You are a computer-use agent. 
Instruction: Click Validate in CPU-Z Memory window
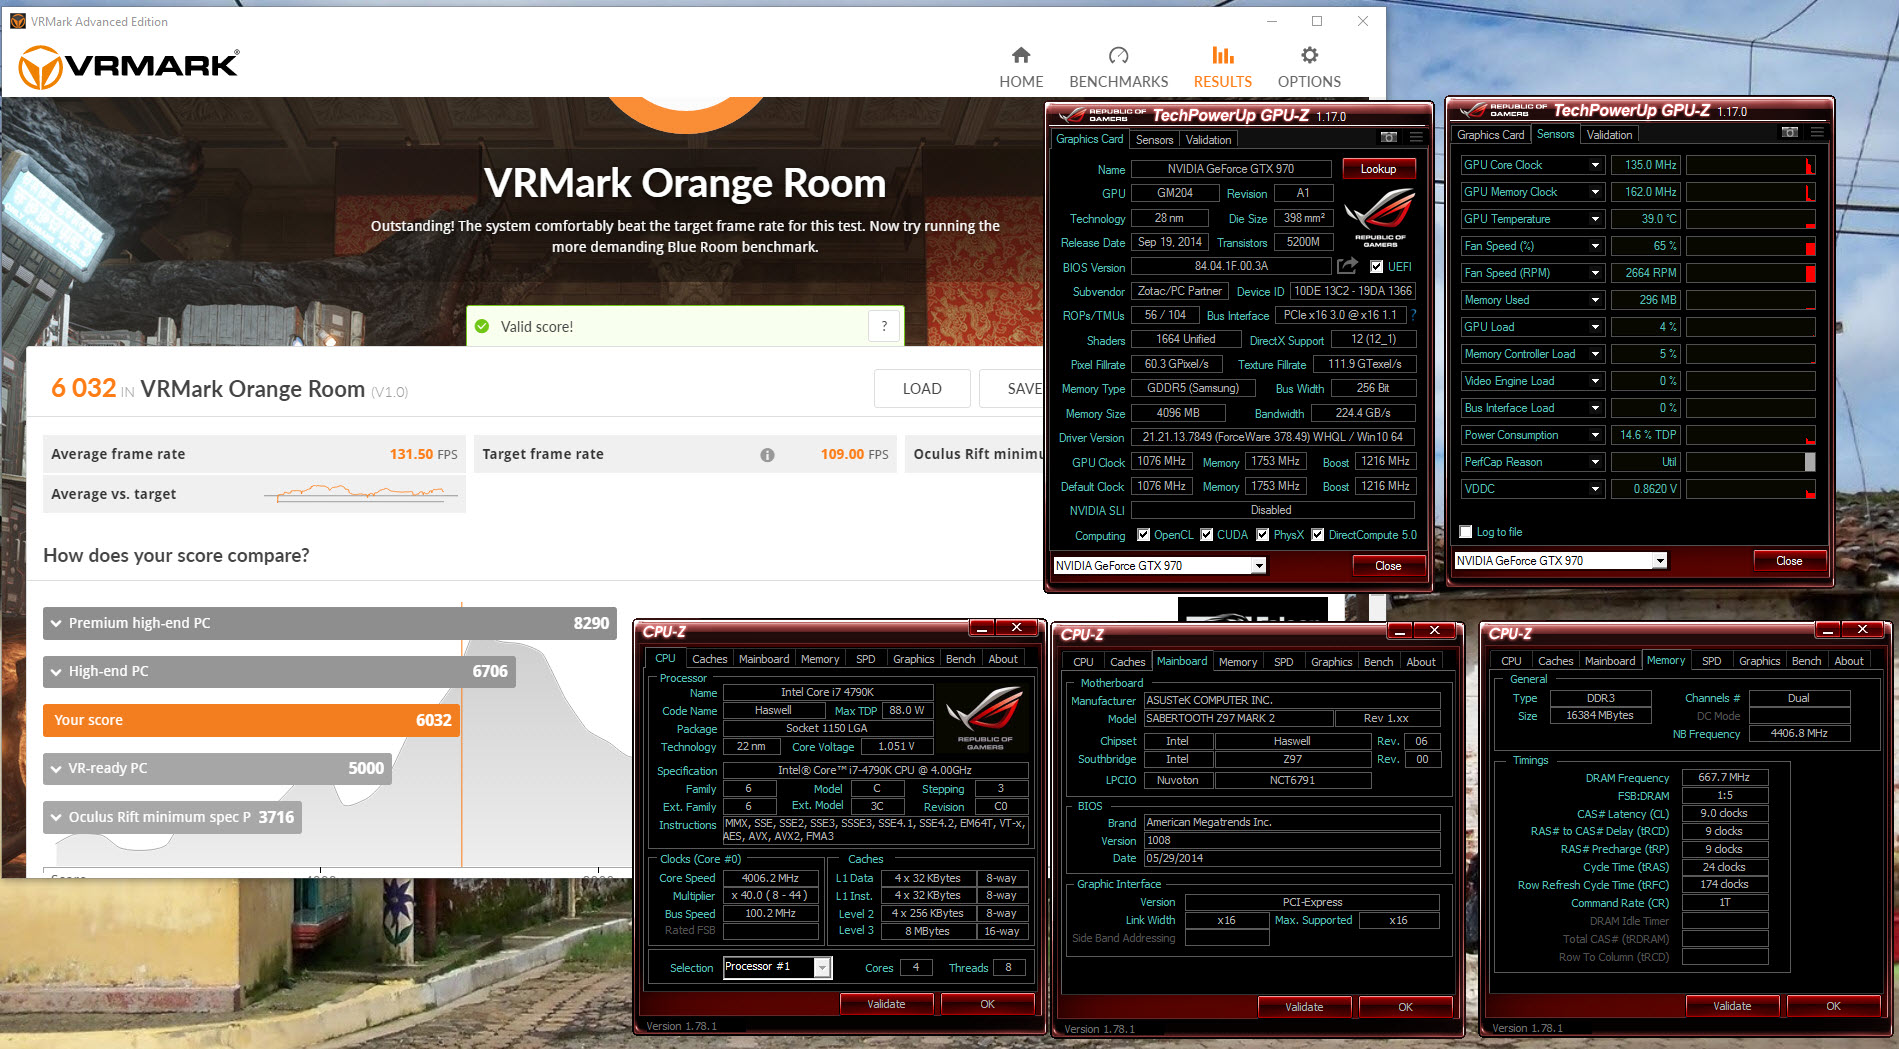pos(1732,1006)
